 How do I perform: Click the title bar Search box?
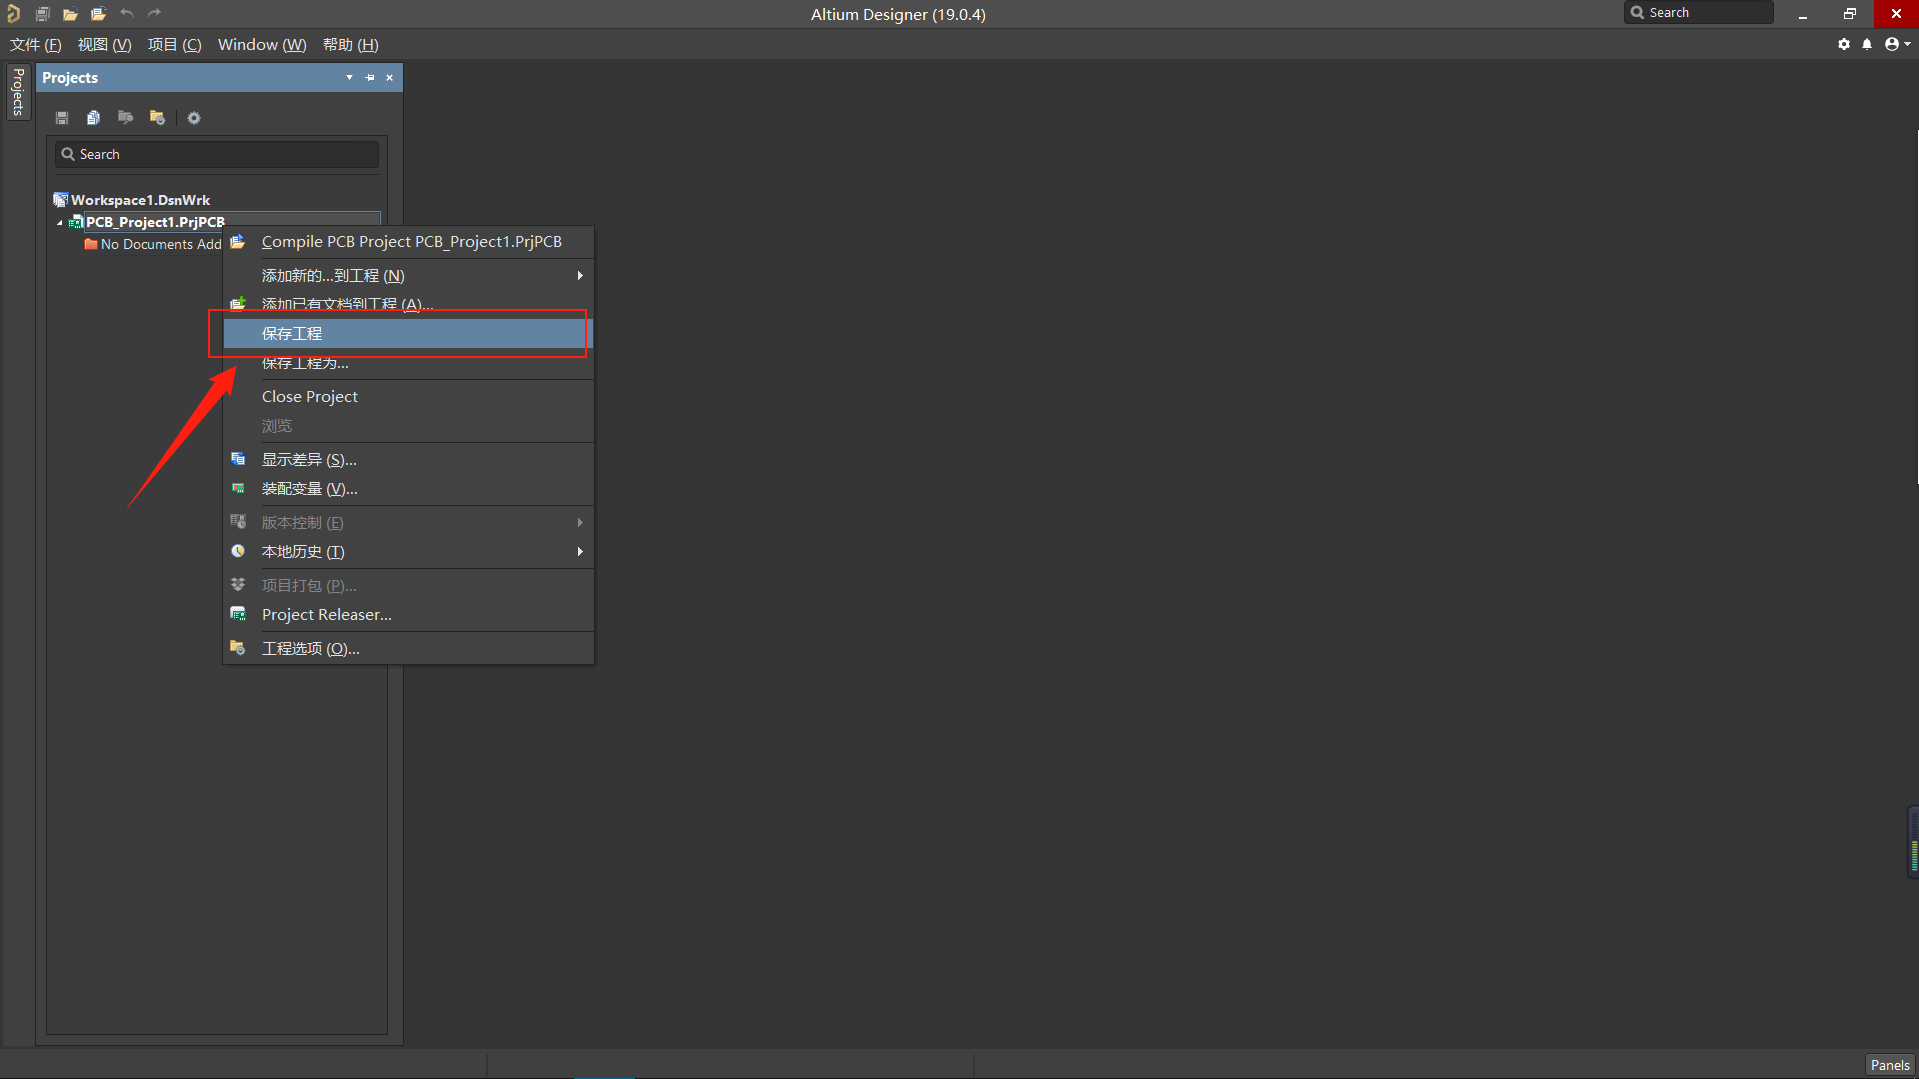1698,12
